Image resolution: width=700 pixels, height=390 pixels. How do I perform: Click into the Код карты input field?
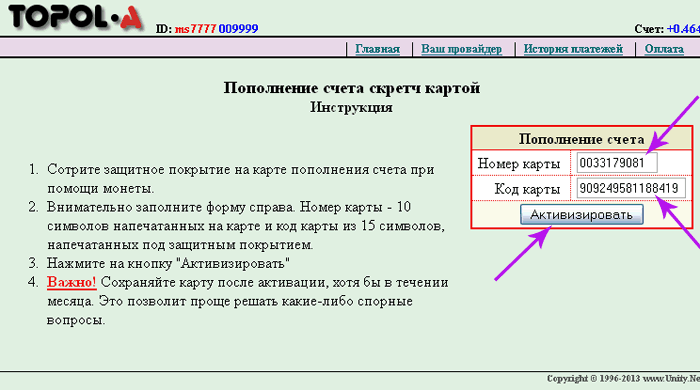coord(631,188)
